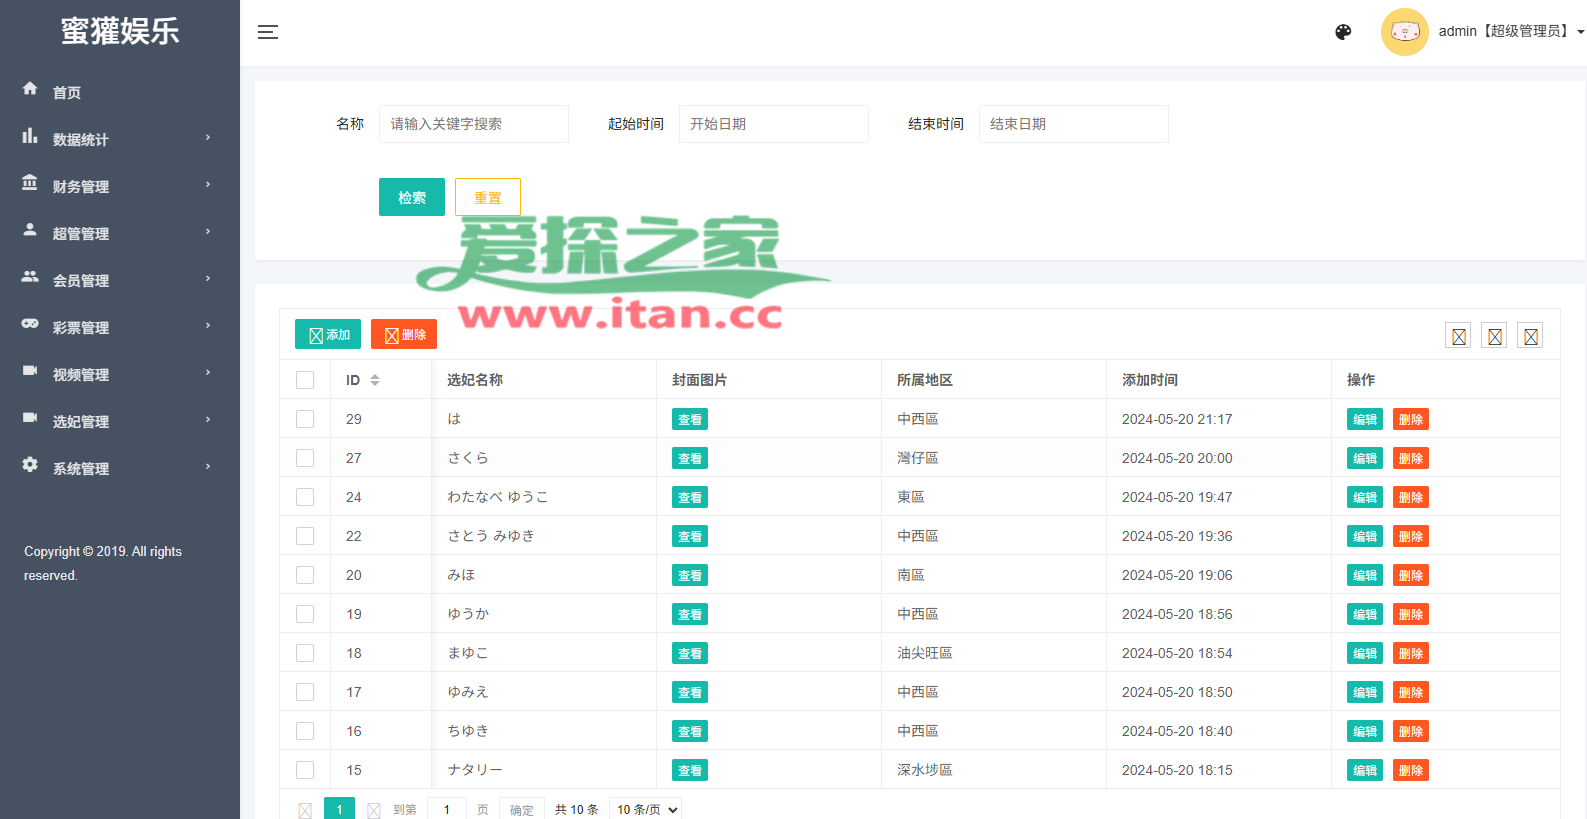Click the admin avatar image
Image resolution: width=1587 pixels, height=819 pixels.
(x=1404, y=32)
